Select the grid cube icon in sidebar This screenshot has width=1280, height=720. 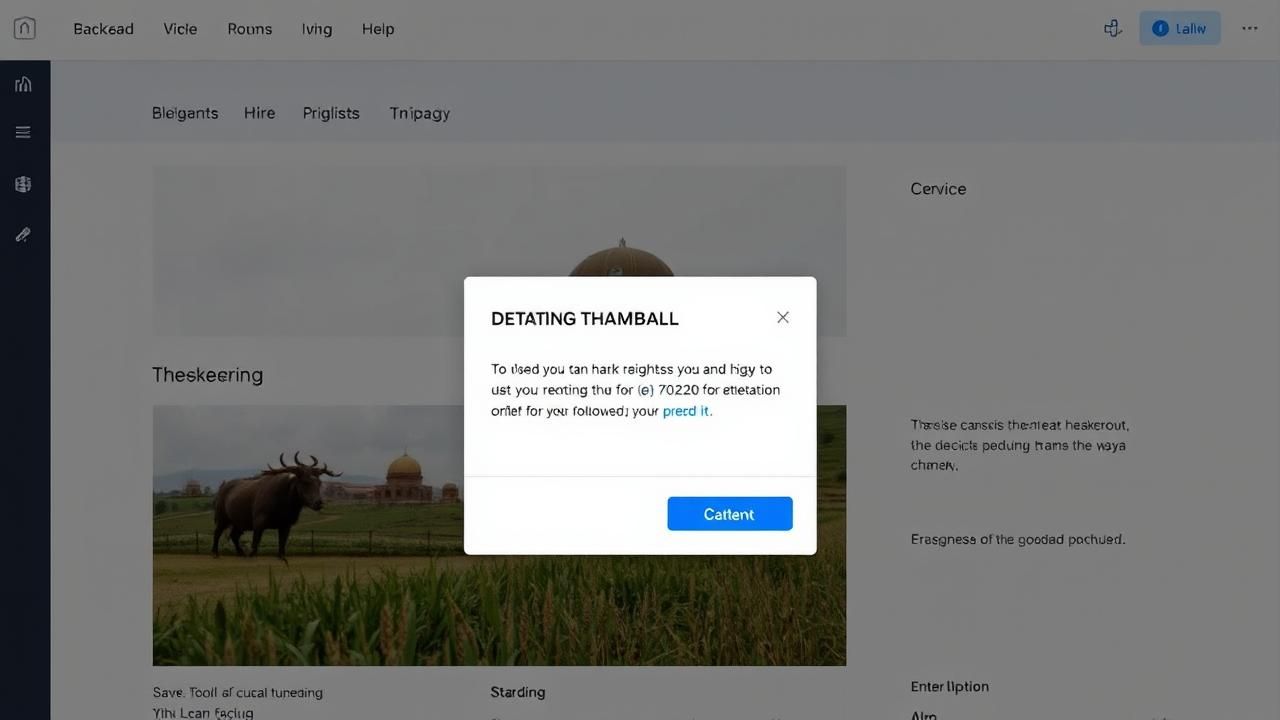click(x=23, y=184)
